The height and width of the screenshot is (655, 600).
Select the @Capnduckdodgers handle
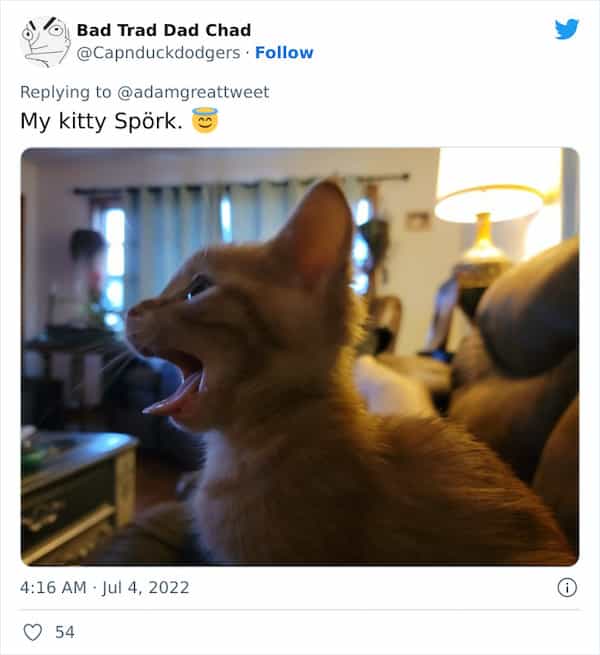pyautogui.click(x=159, y=53)
